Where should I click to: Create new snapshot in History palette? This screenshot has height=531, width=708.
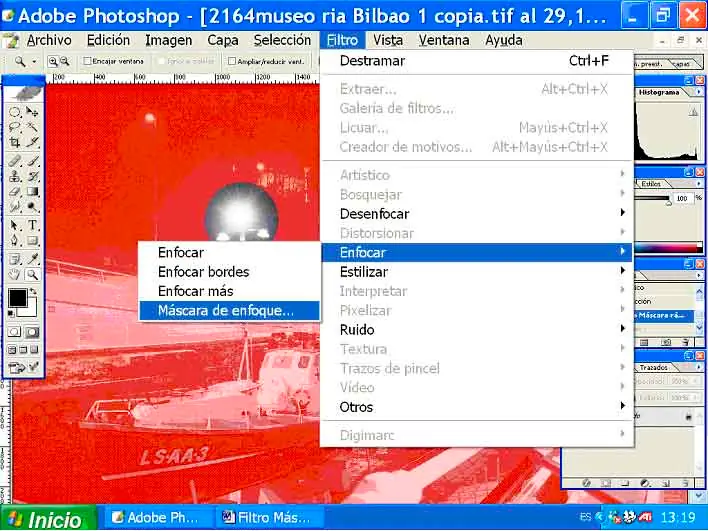pyautogui.click(x=666, y=342)
